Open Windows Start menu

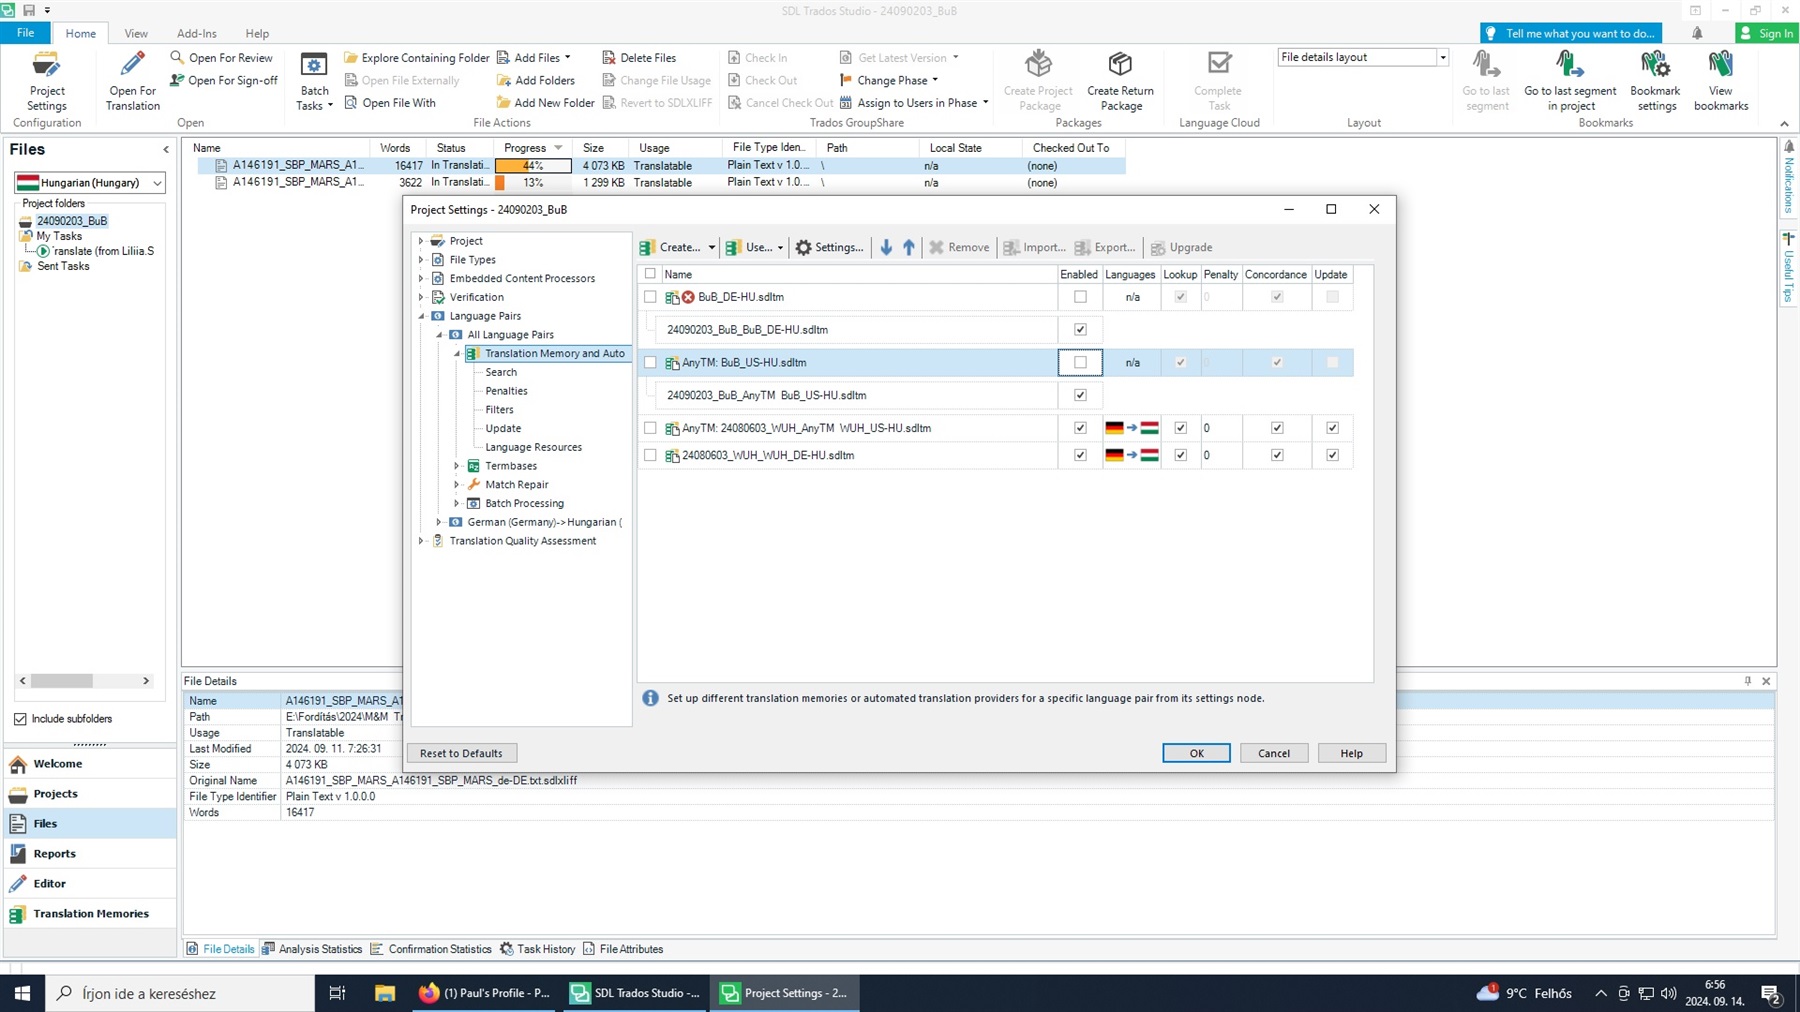pos(22,993)
